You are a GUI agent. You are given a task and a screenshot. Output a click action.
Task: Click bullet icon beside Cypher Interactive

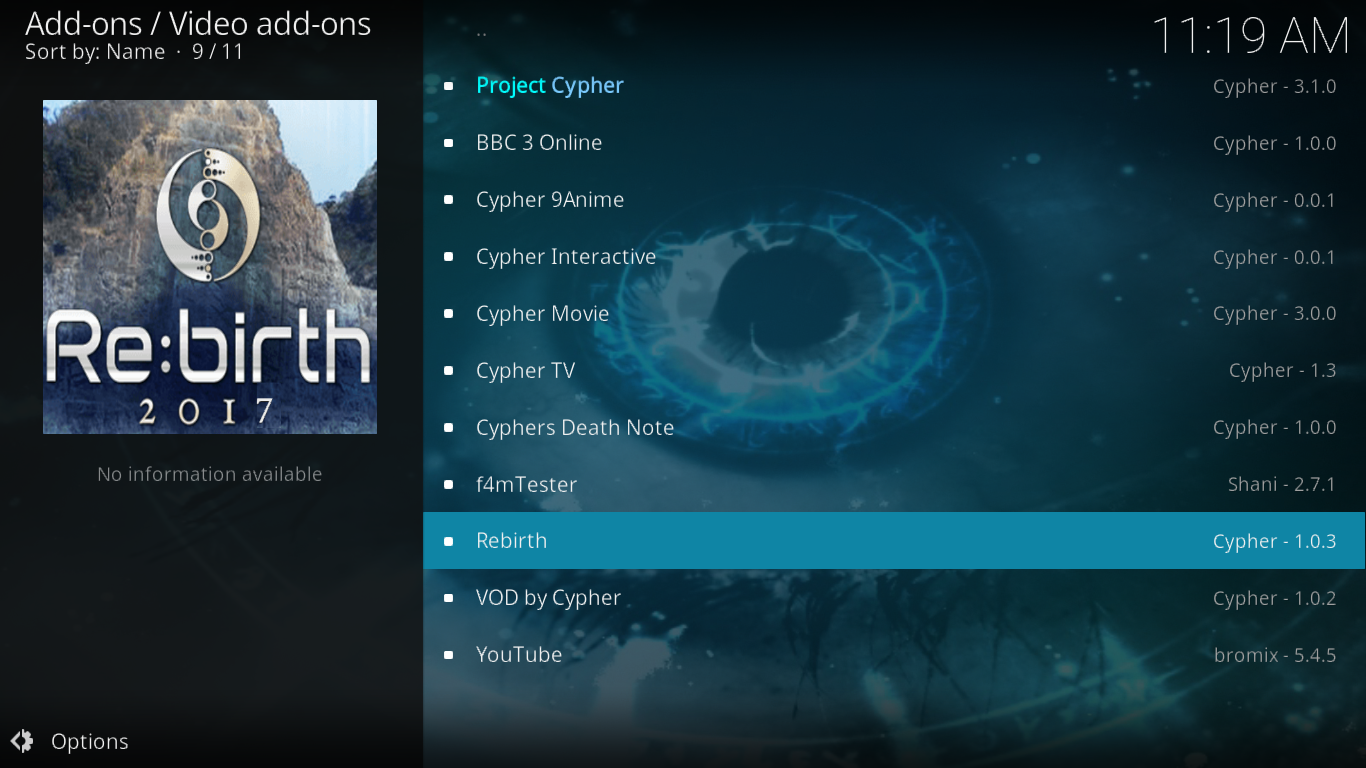point(449,257)
